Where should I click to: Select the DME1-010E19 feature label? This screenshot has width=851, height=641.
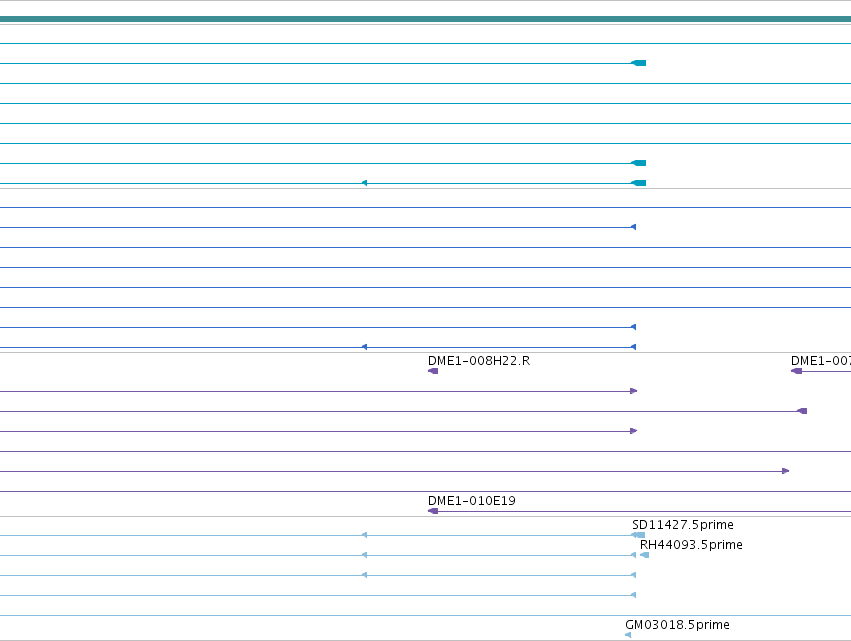[x=472, y=501]
